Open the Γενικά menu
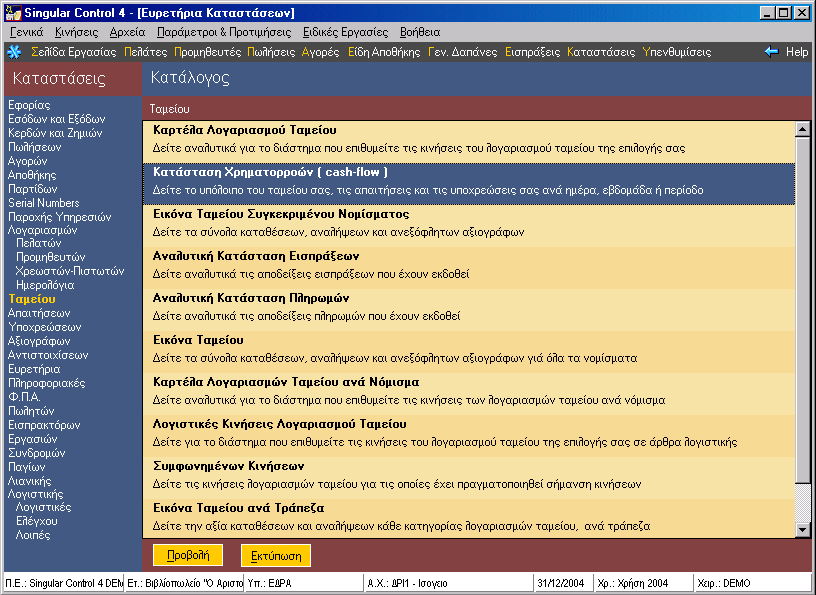816x595 pixels. click(x=27, y=32)
